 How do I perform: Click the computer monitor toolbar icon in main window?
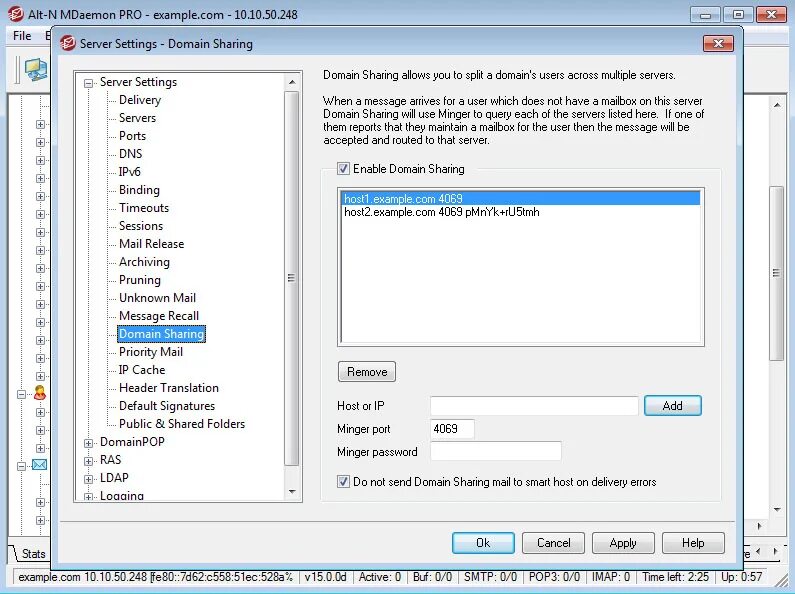pos(35,69)
